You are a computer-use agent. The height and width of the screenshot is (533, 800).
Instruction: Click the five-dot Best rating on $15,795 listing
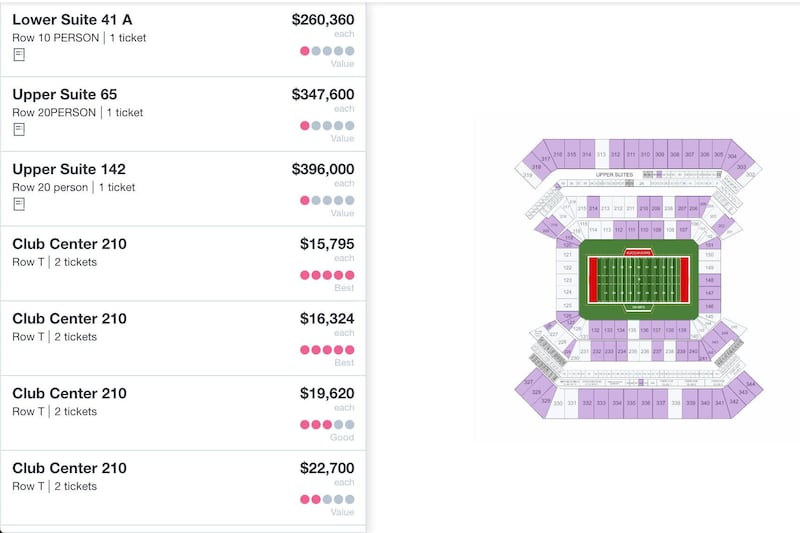tap(327, 275)
